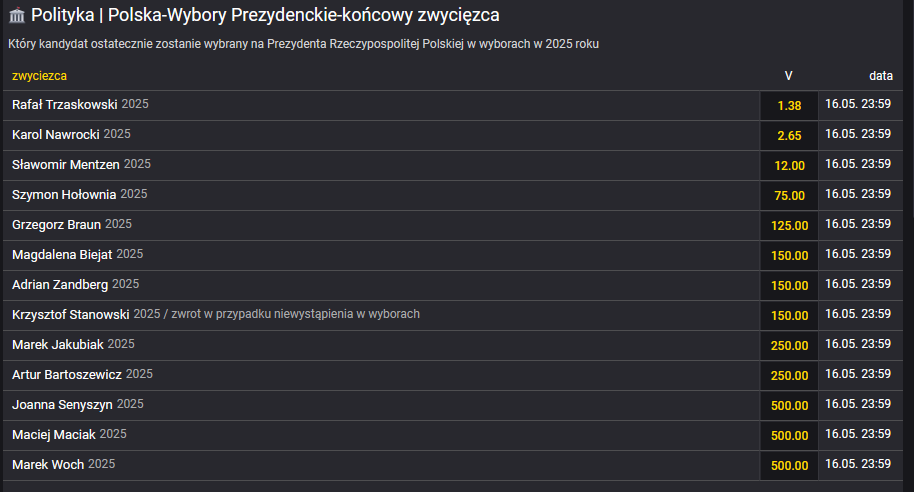Screen dimensions: 914x492
Task: Click the 'V' column header
Action: (788, 76)
